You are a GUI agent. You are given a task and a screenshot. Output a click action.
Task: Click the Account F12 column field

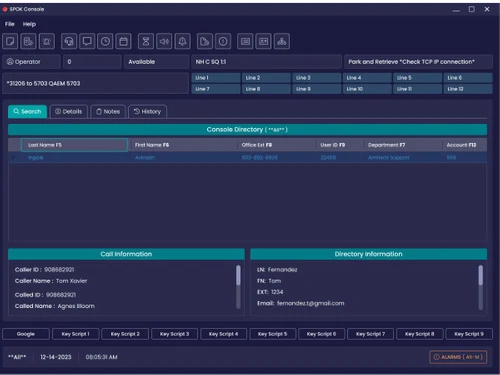pos(465,145)
